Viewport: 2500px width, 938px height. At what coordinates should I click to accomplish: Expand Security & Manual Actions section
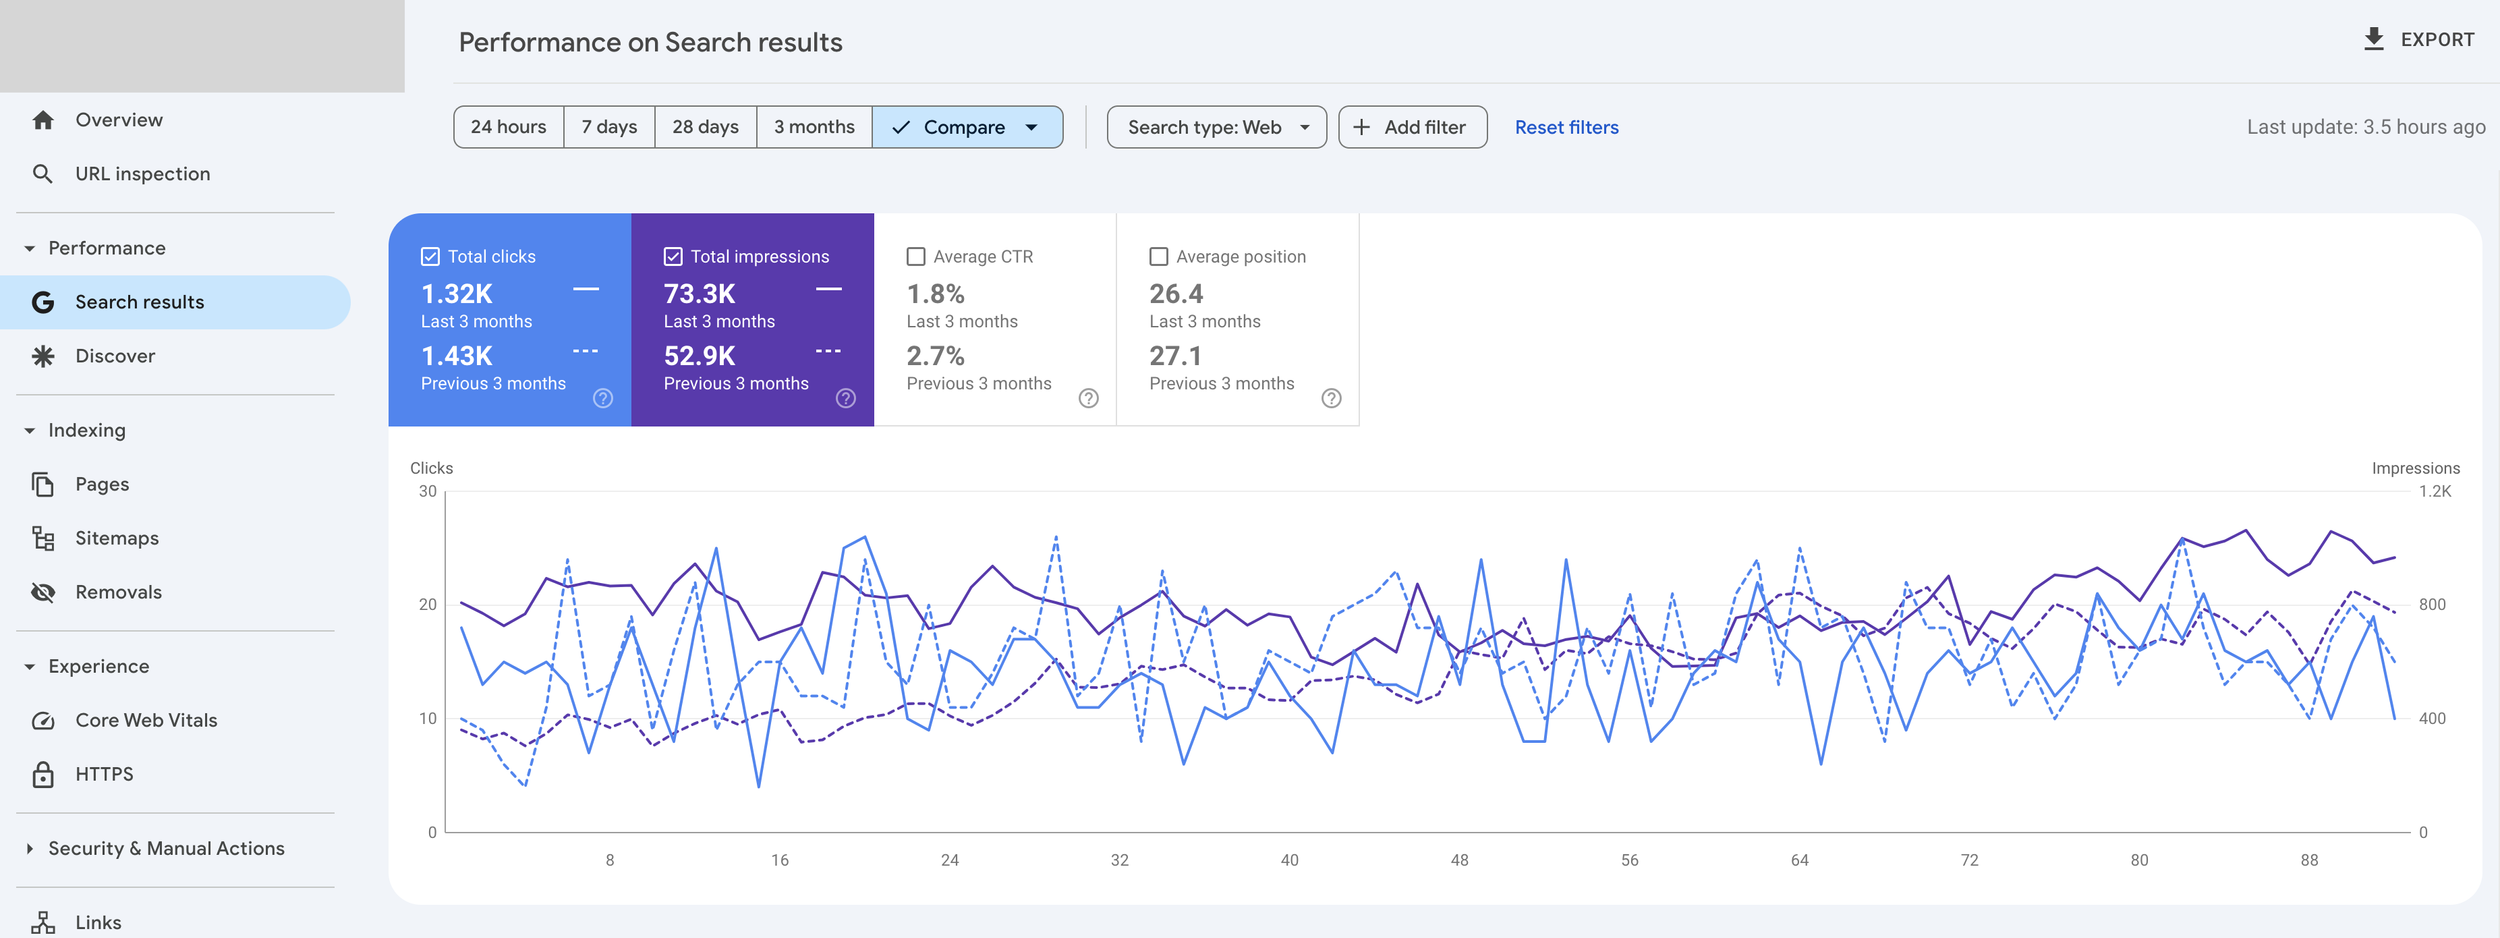pyautogui.click(x=30, y=849)
